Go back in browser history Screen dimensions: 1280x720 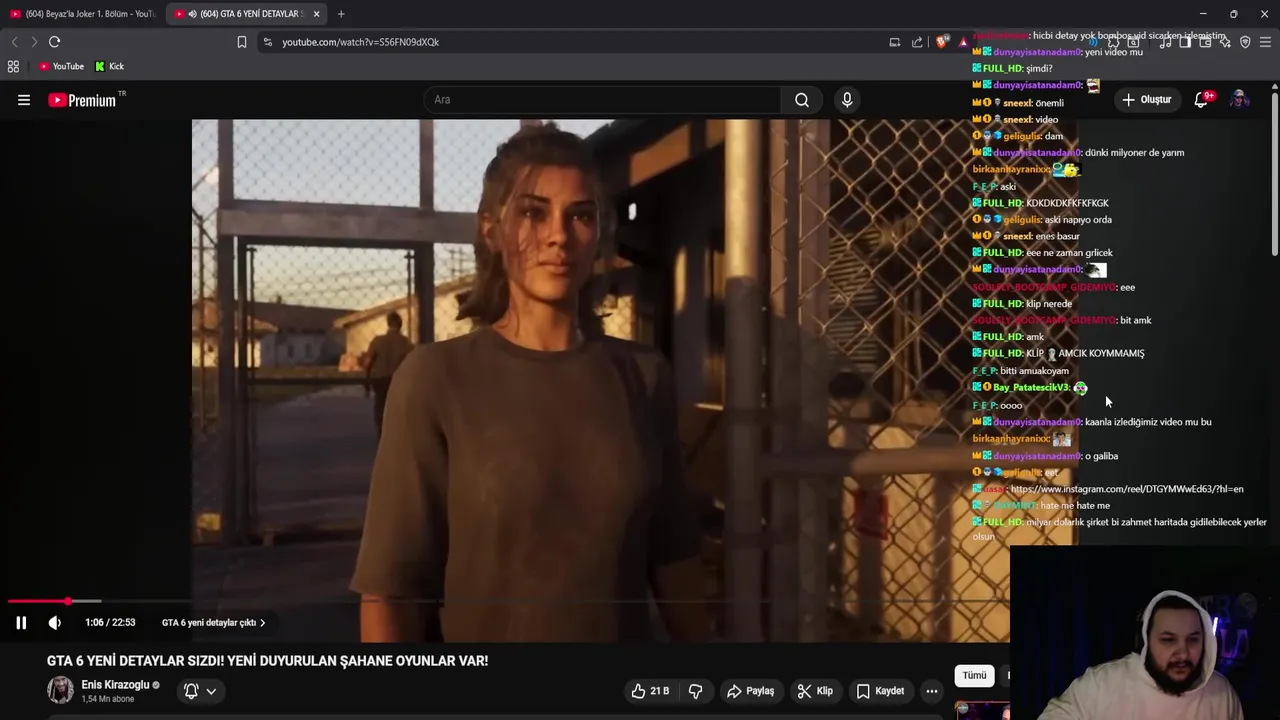click(14, 42)
